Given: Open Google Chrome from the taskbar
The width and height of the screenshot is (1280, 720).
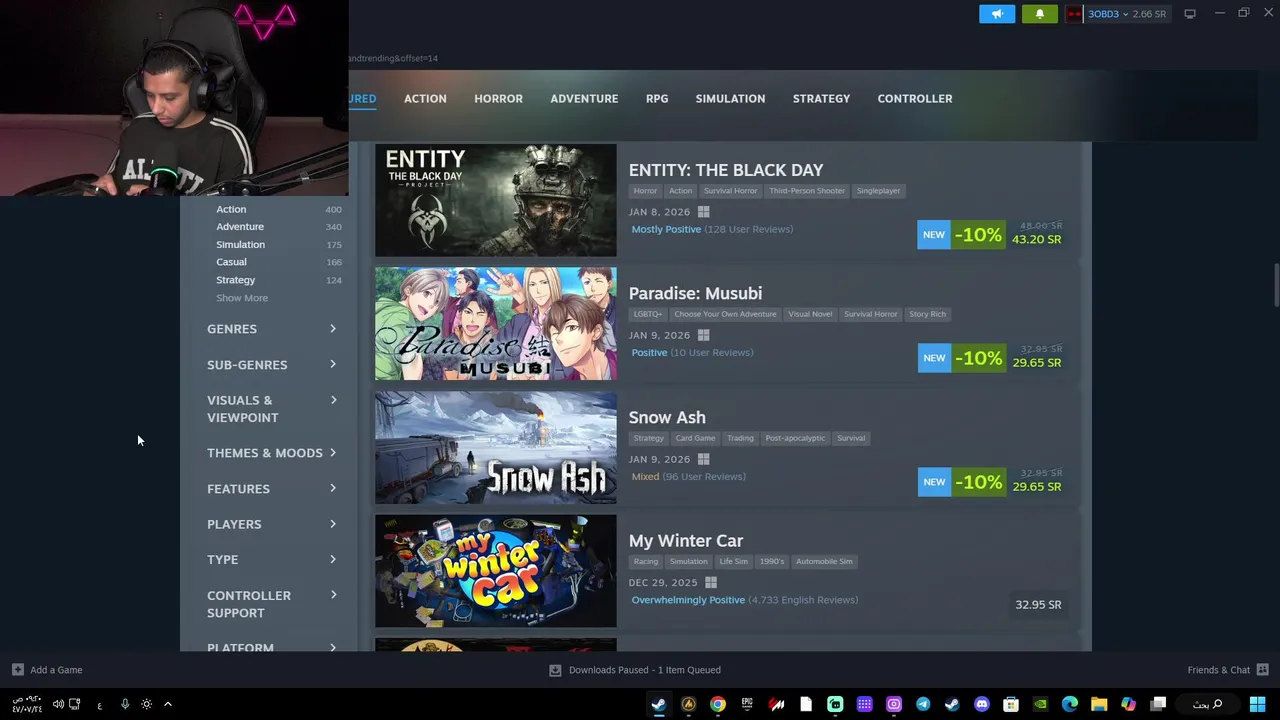Looking at the screenshot, I should pos(718,704).
